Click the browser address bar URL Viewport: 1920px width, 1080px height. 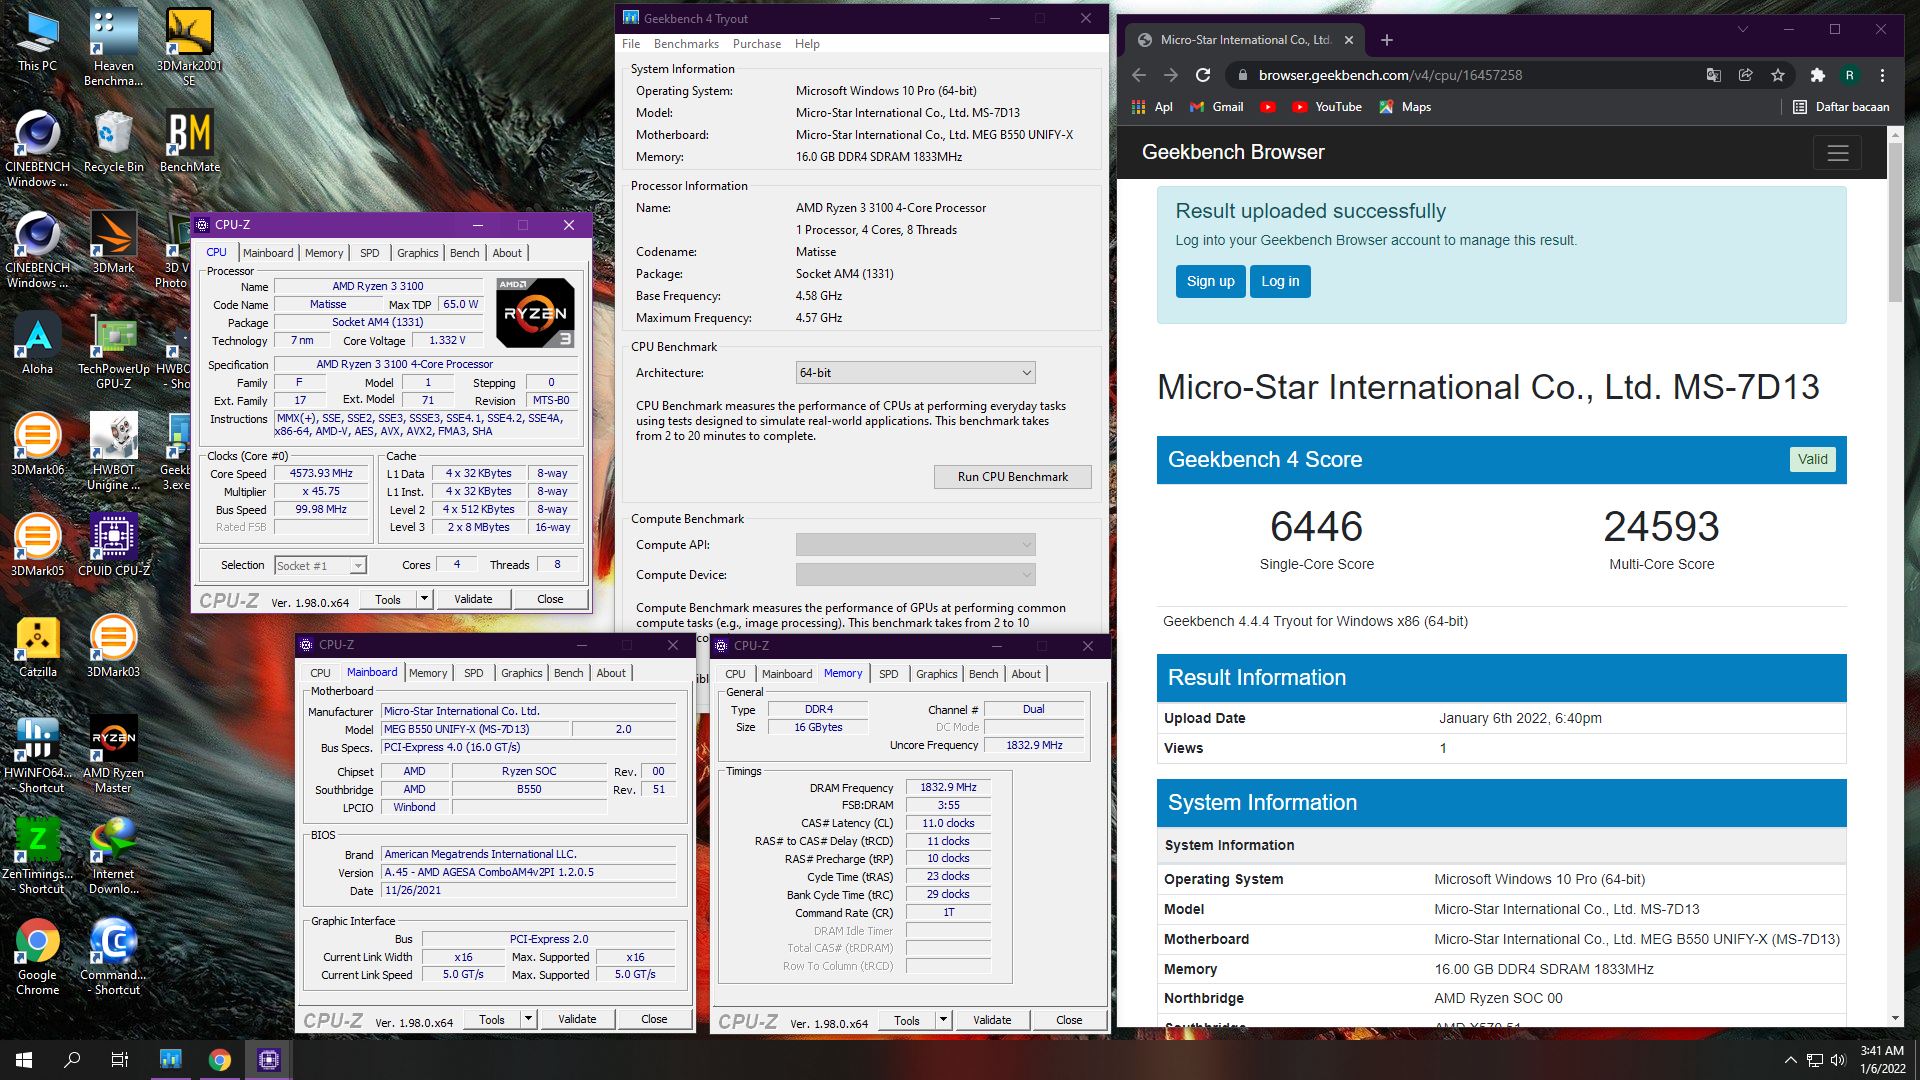pos(1390,75)
